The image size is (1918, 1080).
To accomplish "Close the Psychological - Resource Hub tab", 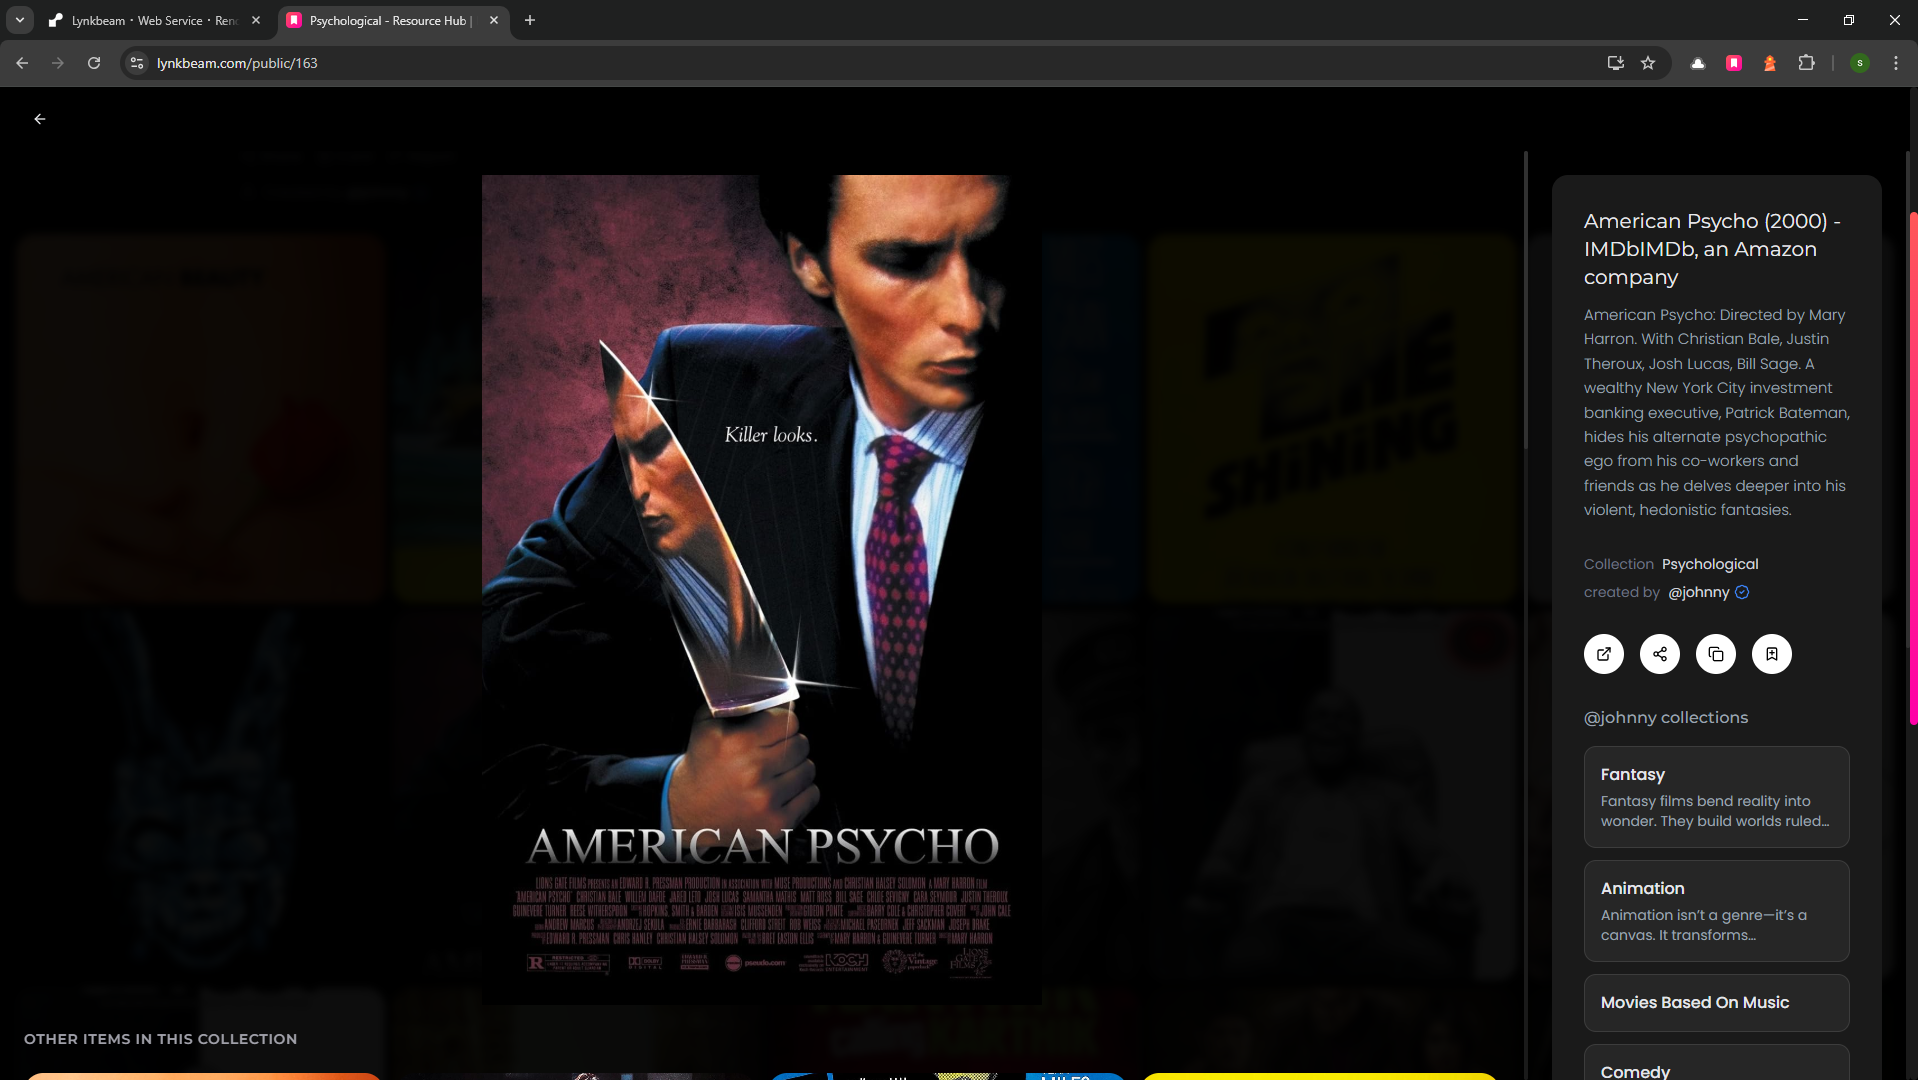I will click(x=494, y=20).
